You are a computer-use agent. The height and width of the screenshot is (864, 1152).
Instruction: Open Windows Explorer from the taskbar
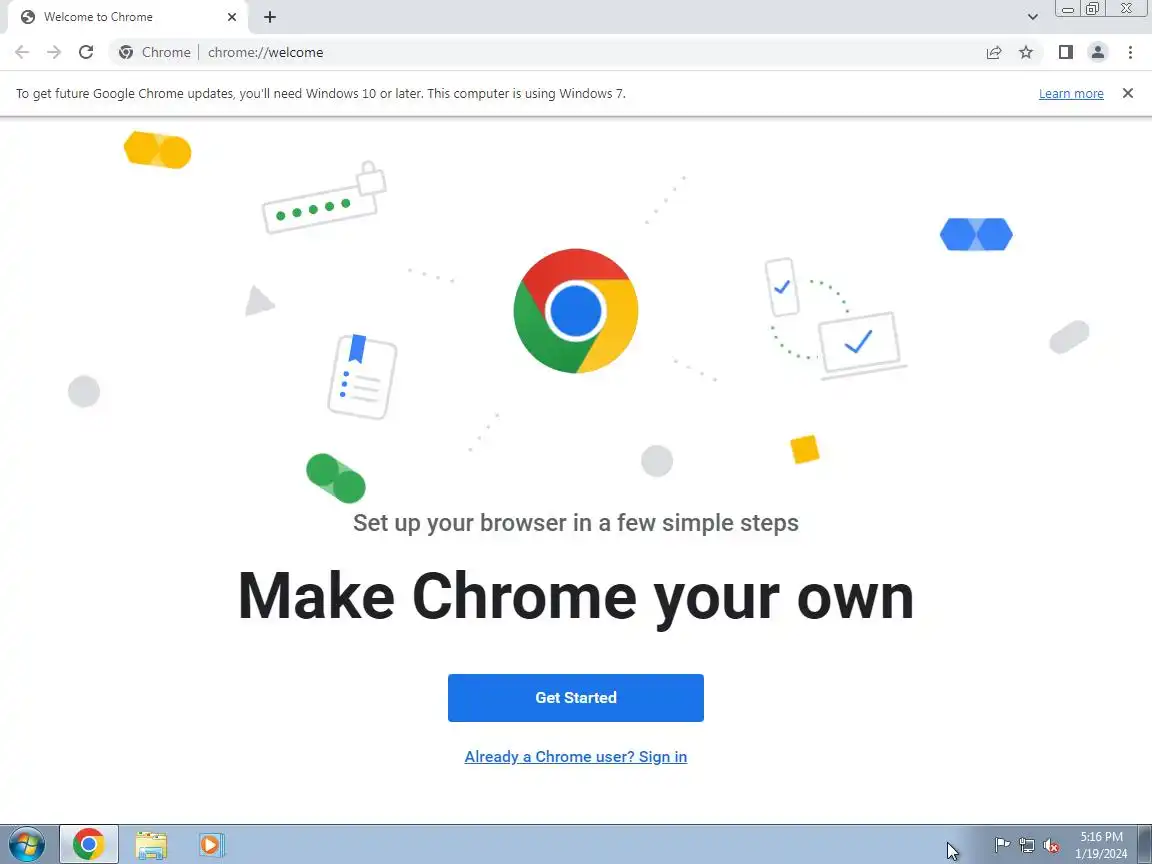[151, 845]
